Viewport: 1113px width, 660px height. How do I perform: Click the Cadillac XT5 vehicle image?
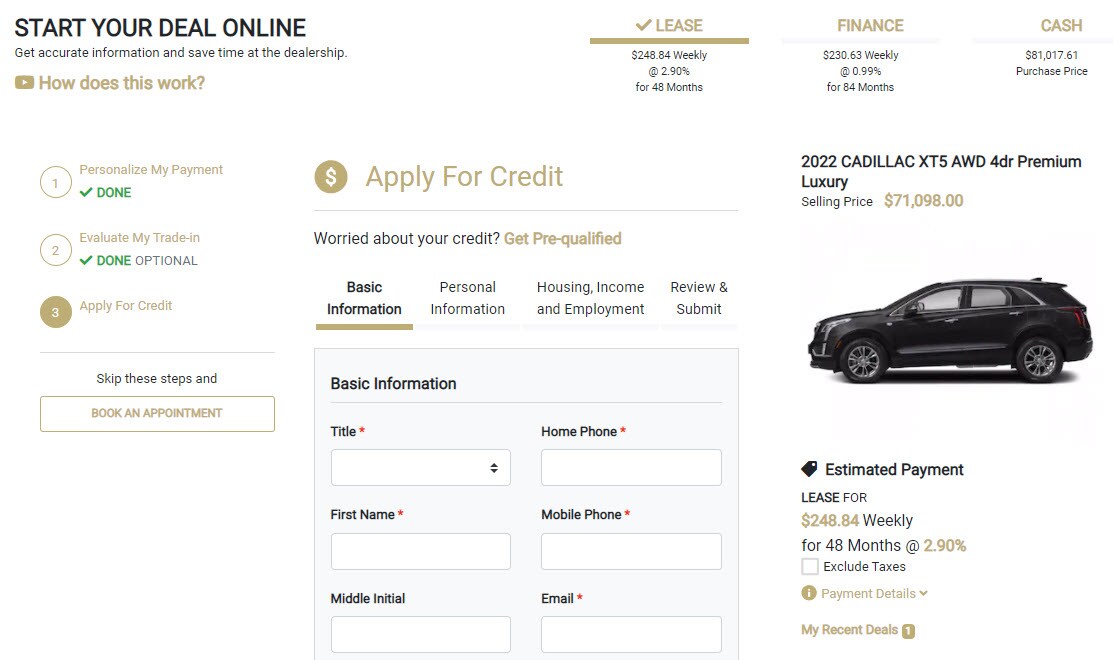(950, 332)
